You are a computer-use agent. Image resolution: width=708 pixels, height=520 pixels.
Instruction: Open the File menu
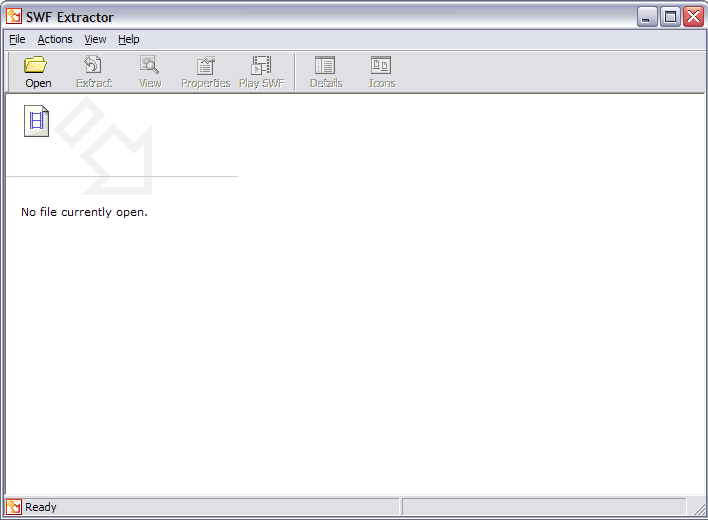[x=17, y=39]
